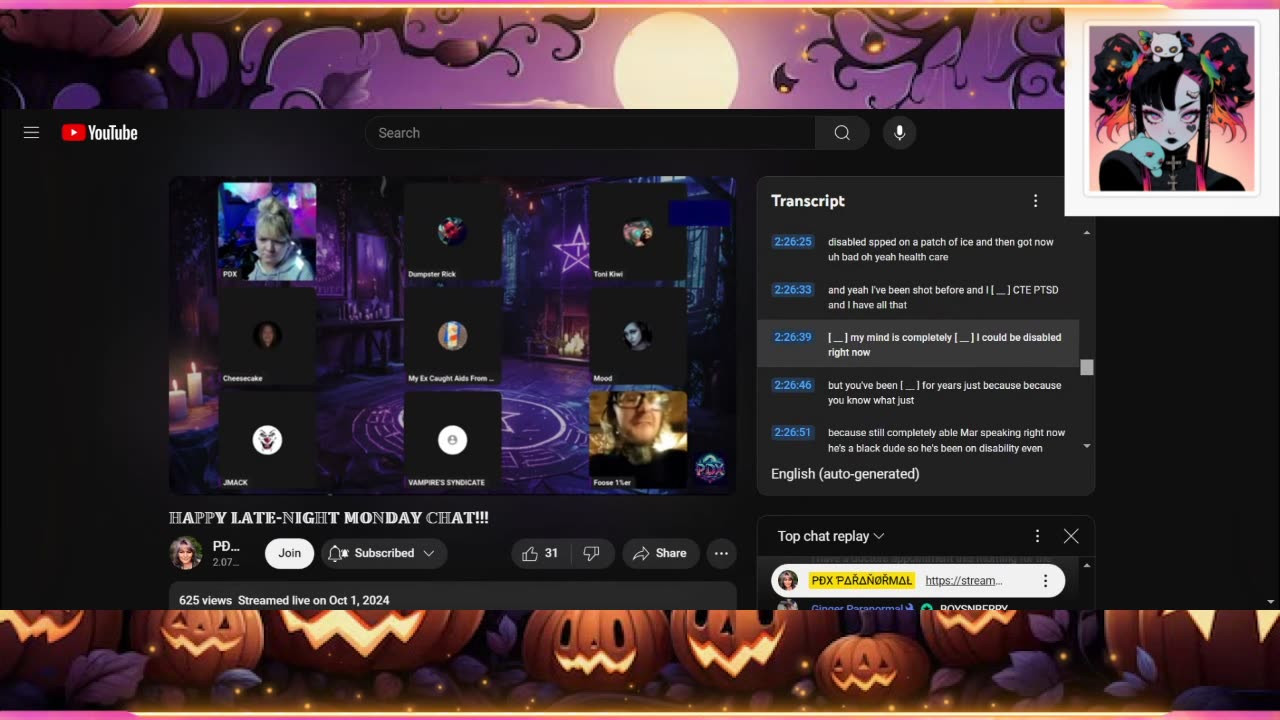This screenshot has height=720, width=1280.
Task: Click the Mood participant tile
Action: tap(637, 336)
